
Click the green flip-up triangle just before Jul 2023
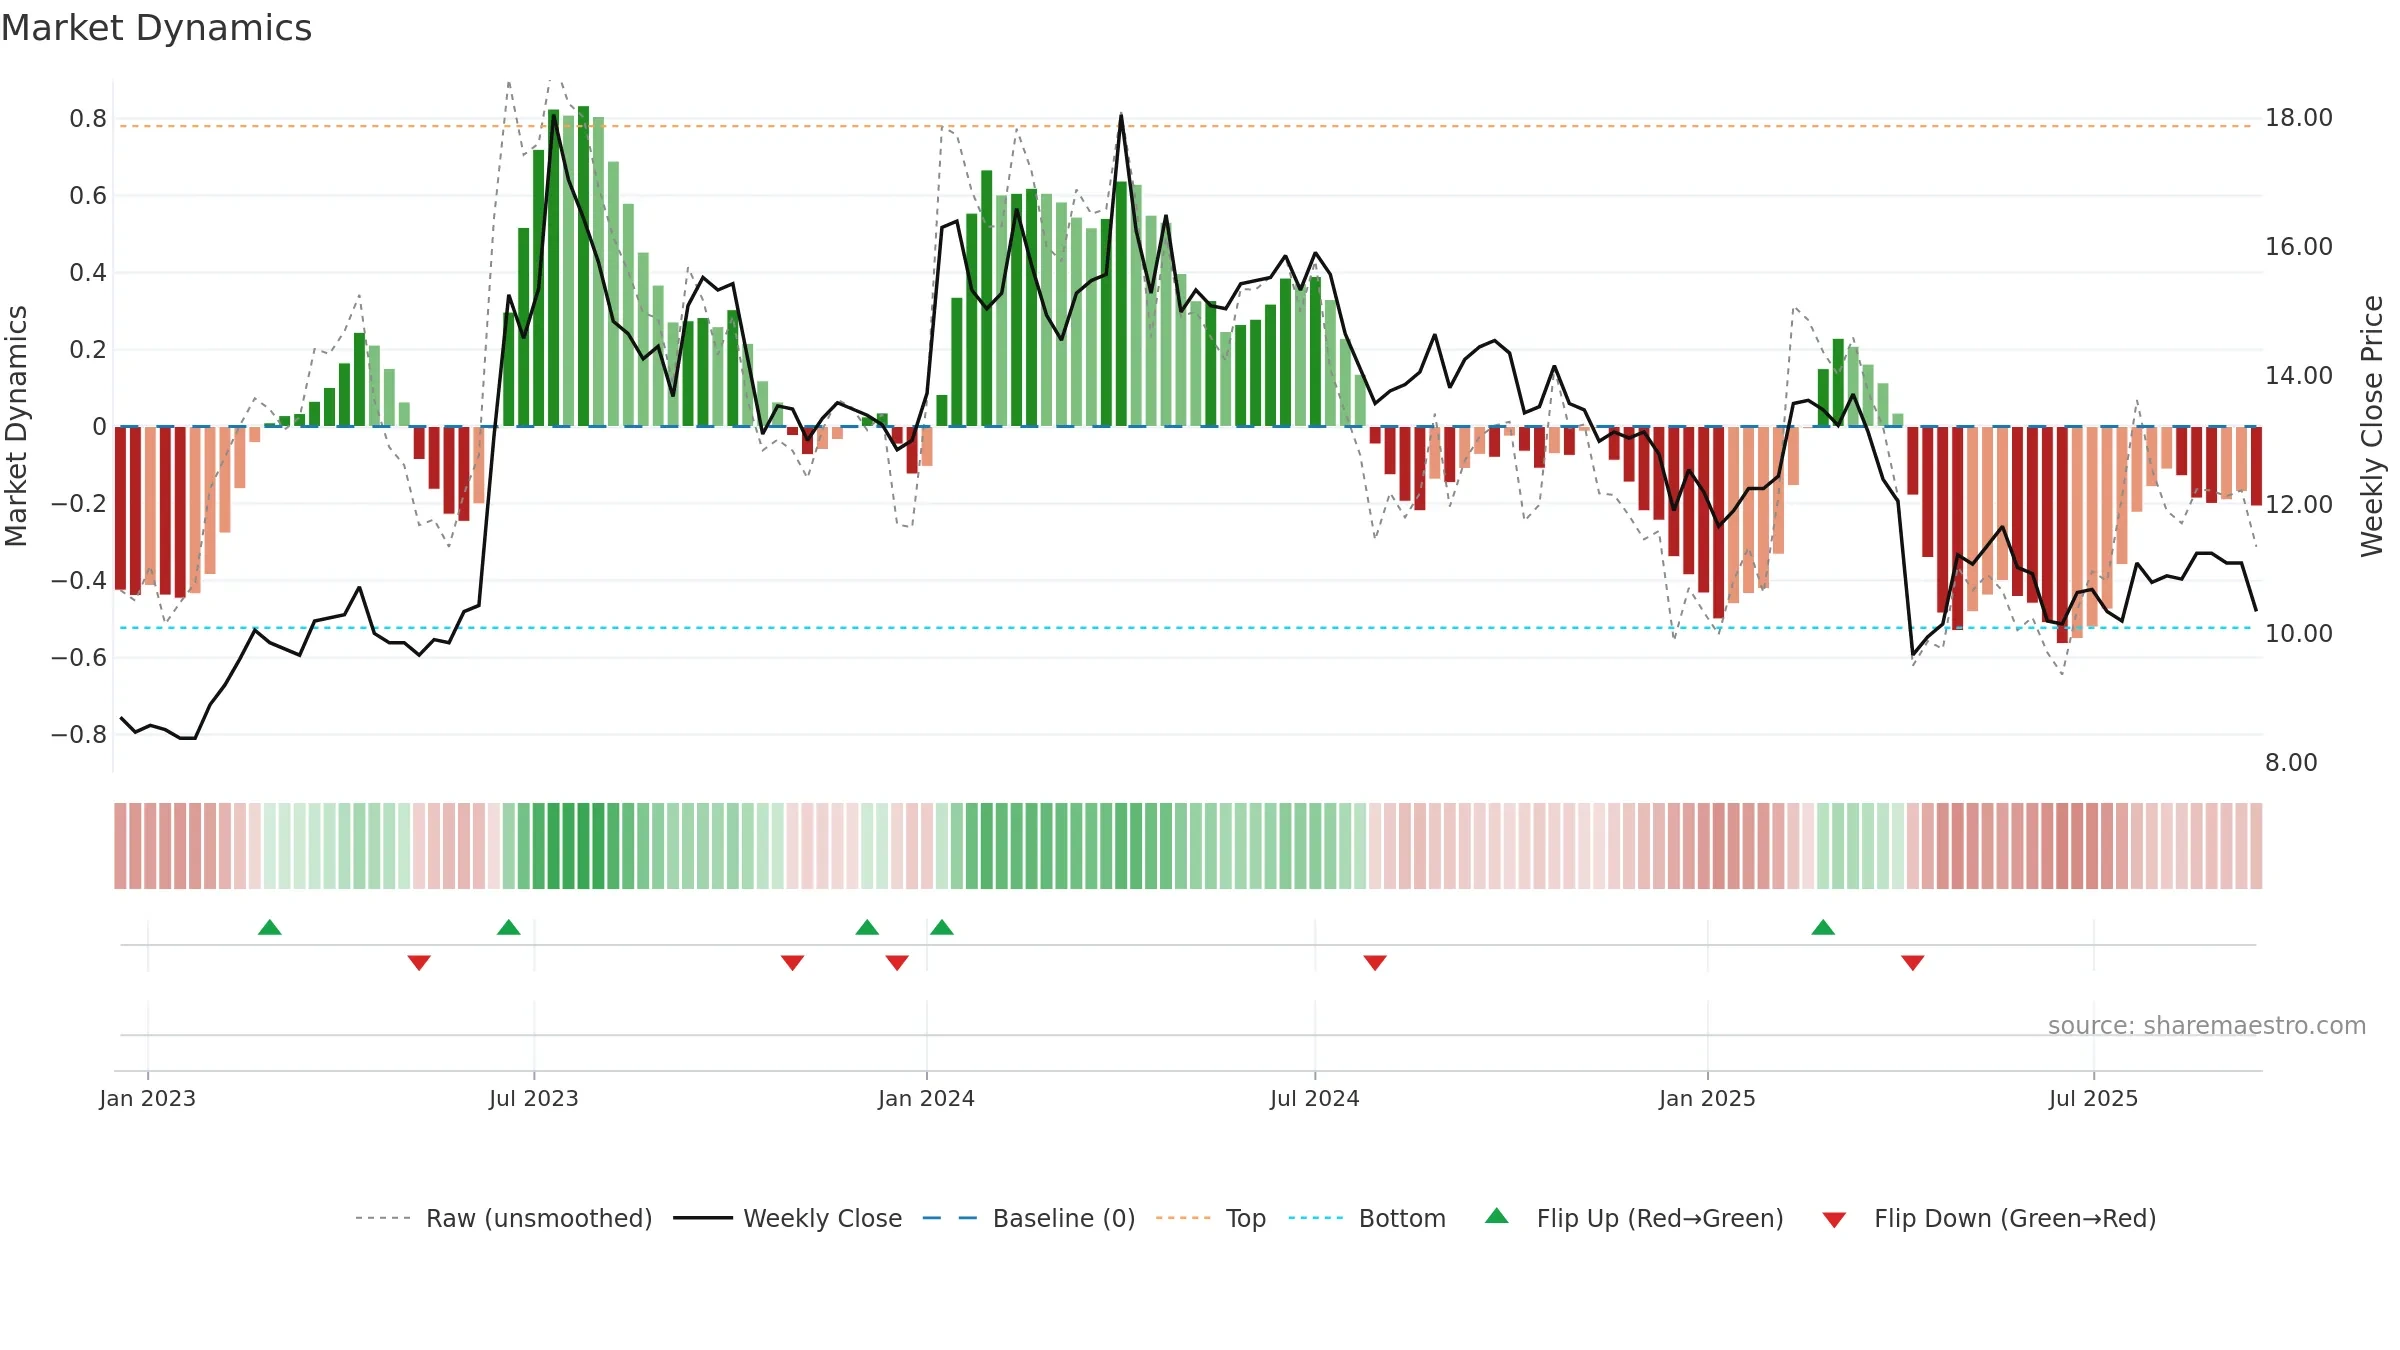509,928
